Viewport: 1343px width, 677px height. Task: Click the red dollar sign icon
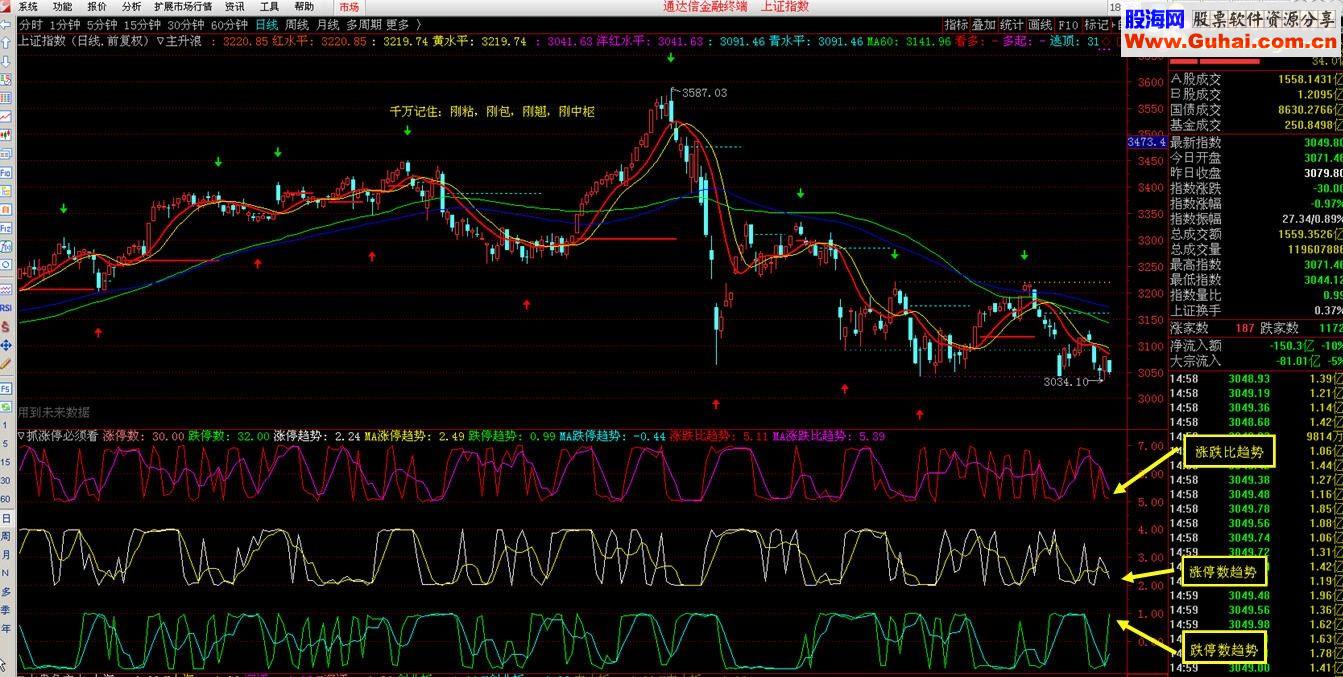point(6,326)
